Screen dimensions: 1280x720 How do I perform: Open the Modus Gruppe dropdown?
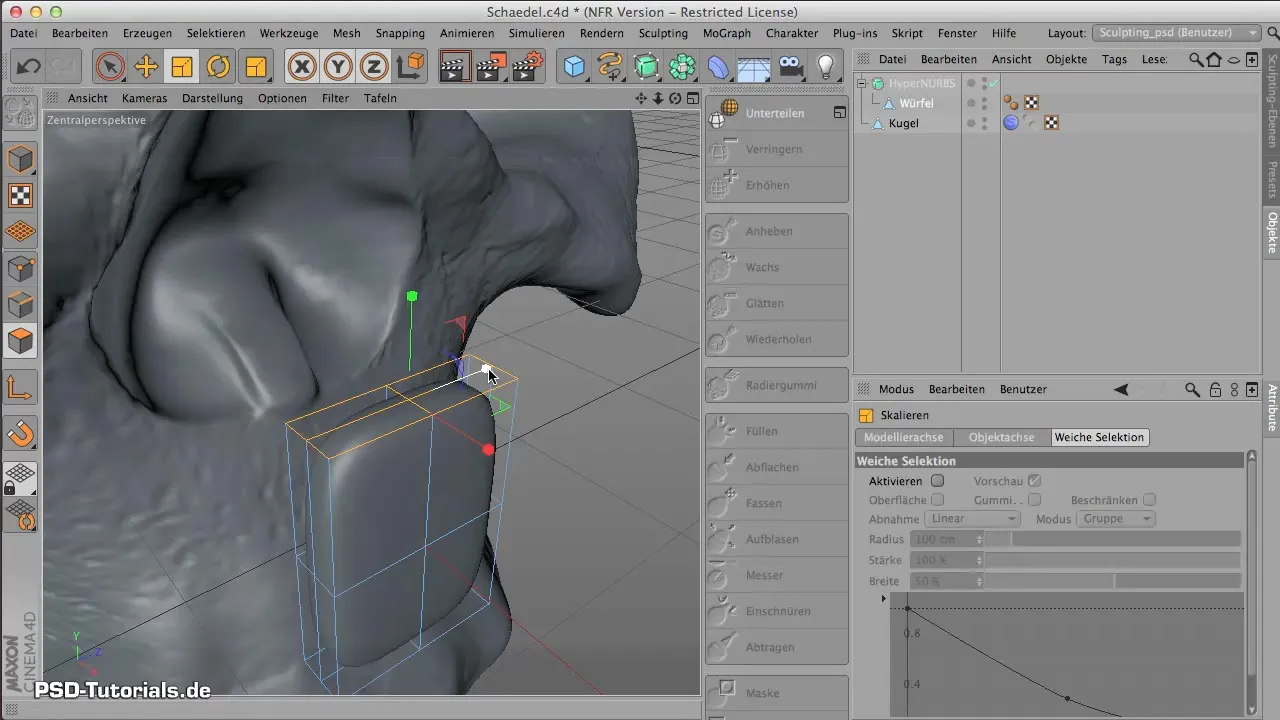1116,519
